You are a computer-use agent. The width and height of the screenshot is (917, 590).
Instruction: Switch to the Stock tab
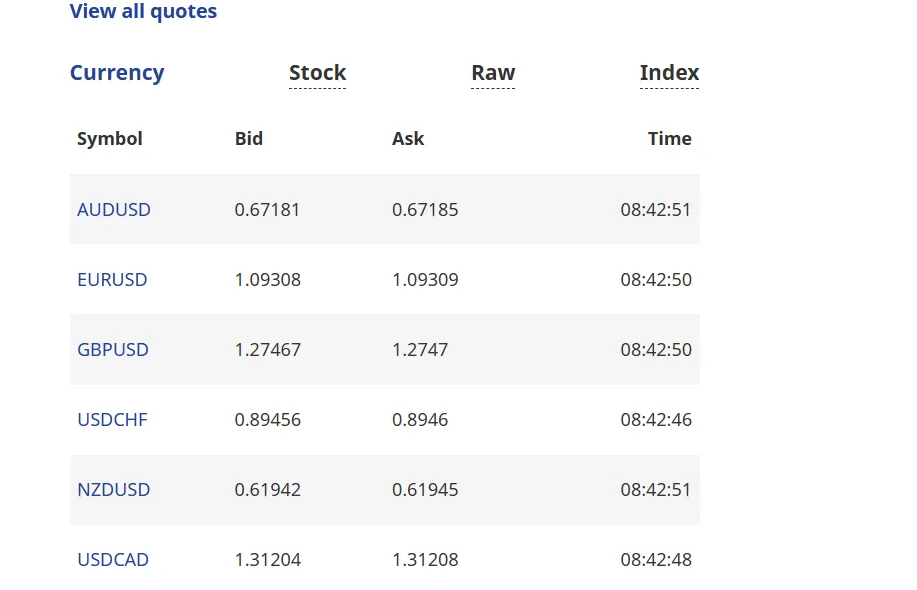[318, 73]
